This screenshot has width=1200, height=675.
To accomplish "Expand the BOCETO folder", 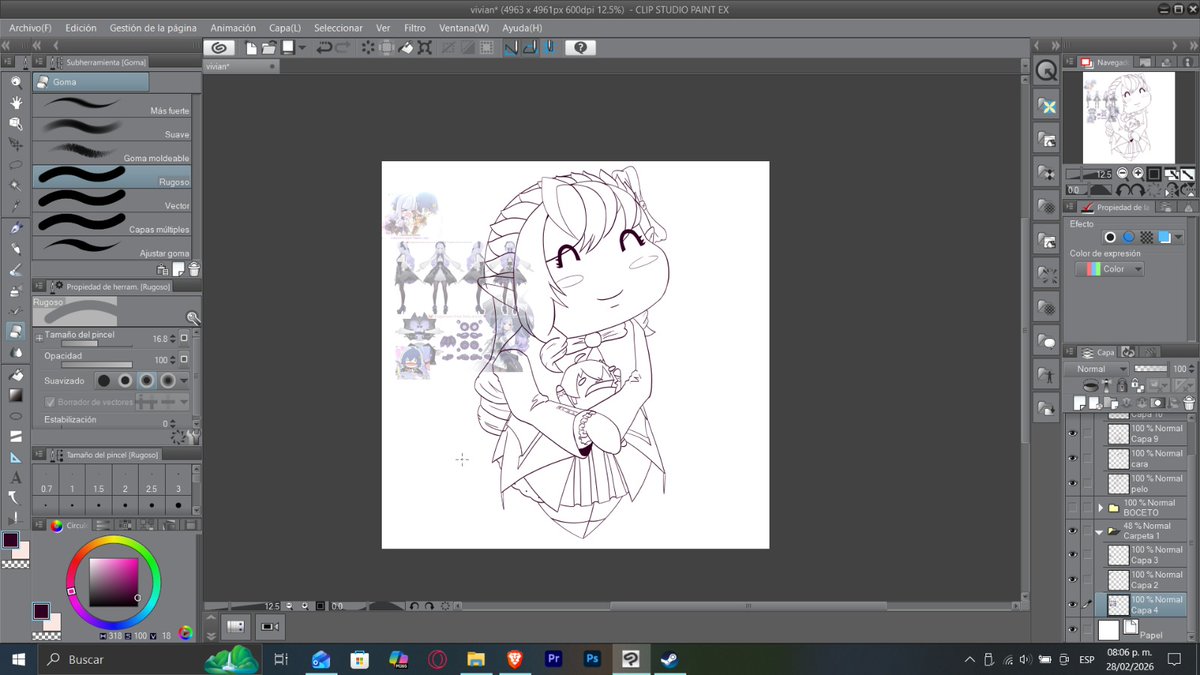I will 1100,507.
